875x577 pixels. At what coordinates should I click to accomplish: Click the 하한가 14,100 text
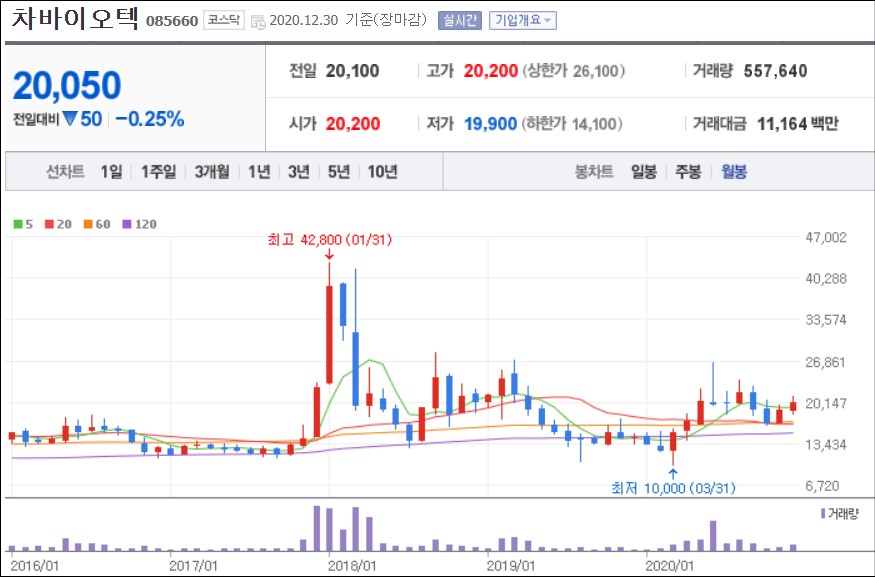click(x=572, y=123)
